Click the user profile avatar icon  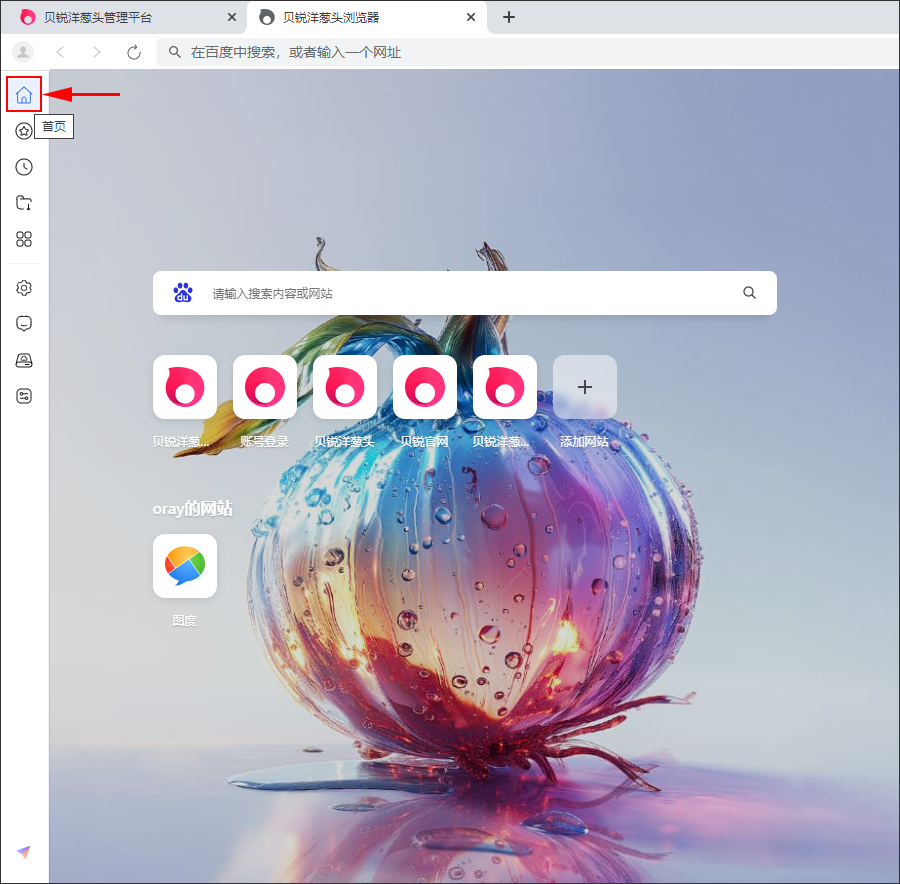pyautogui.click(x=23, y=52)
